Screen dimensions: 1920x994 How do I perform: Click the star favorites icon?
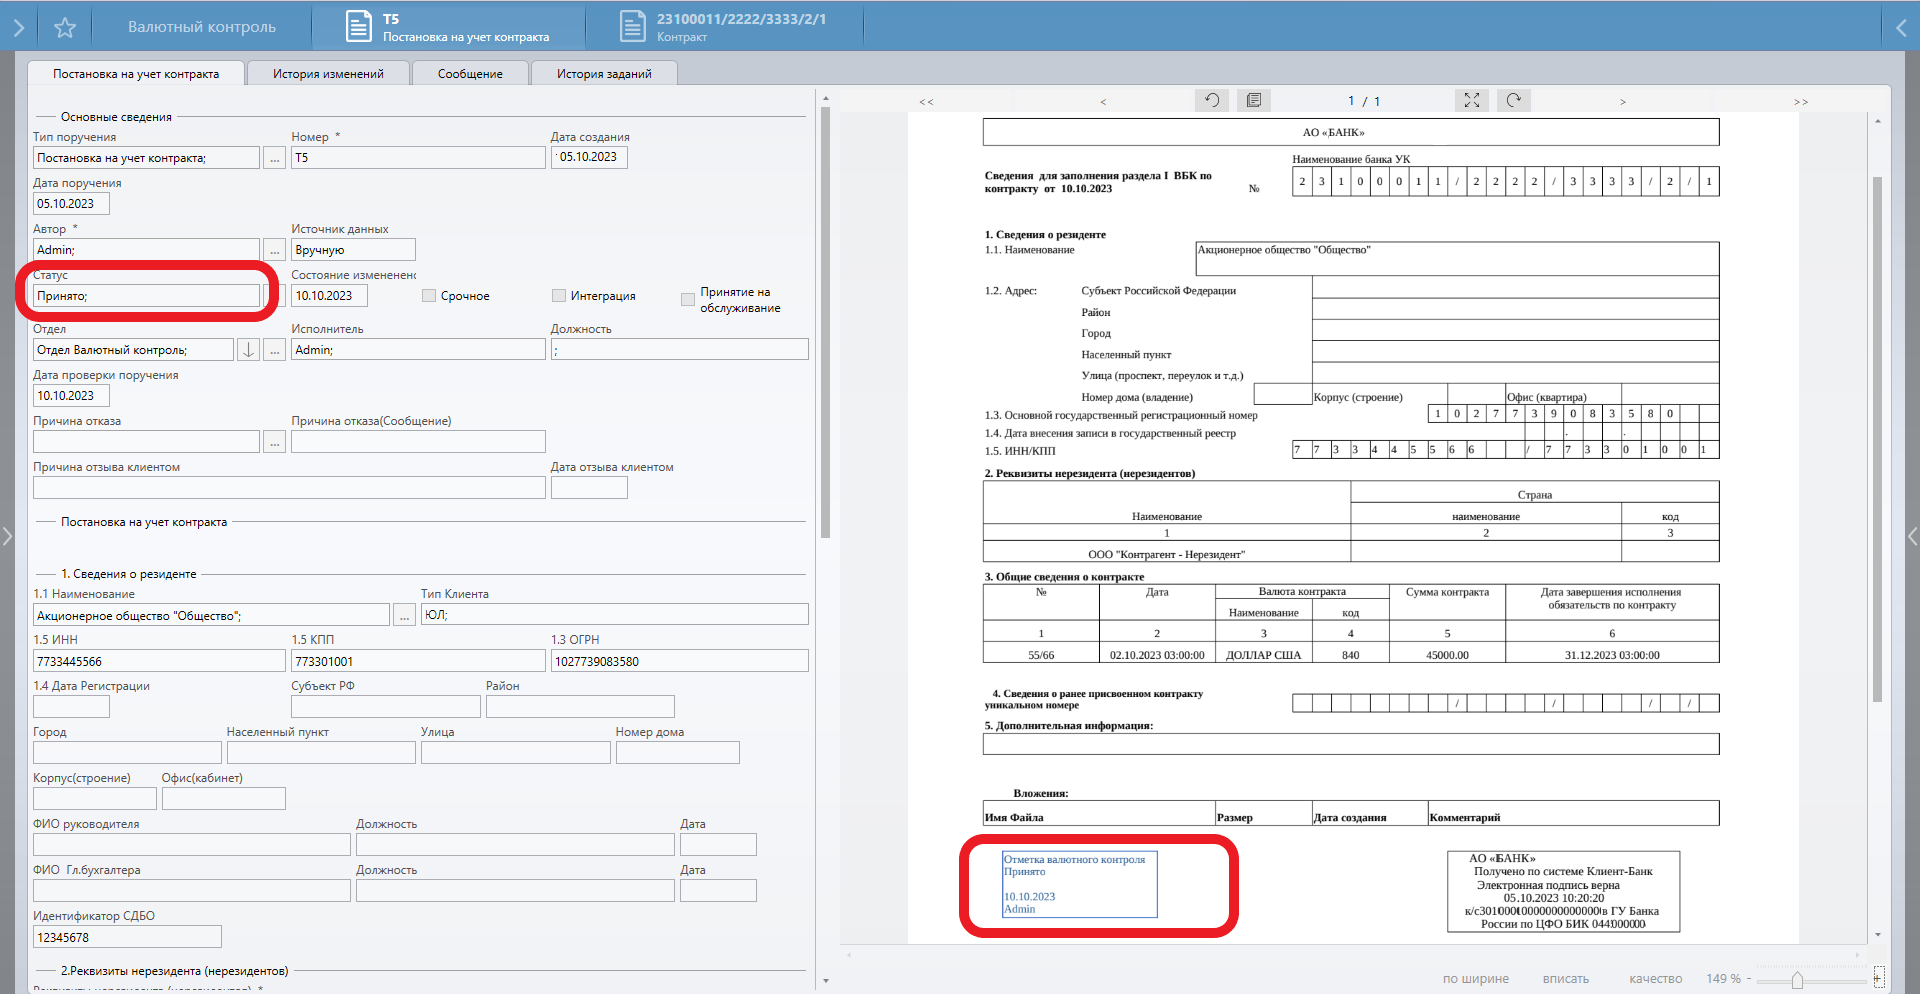[65, 28]
